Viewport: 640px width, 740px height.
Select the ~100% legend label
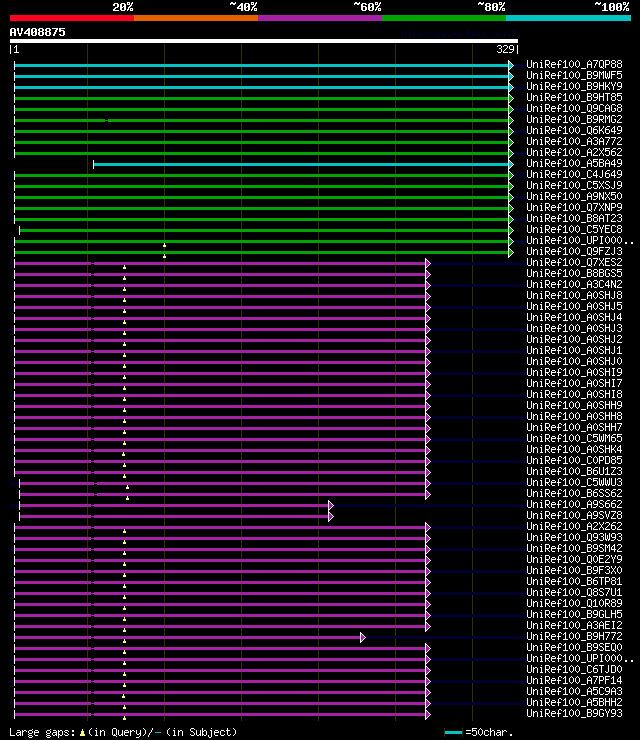click(612, 7)
